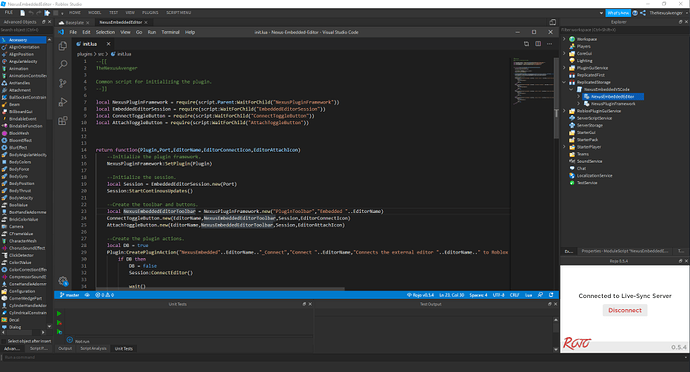This screenshot has height=372, width=690.
Task: Close the init.lua tab
Action: pyautogui.click(x=108, y=44)
